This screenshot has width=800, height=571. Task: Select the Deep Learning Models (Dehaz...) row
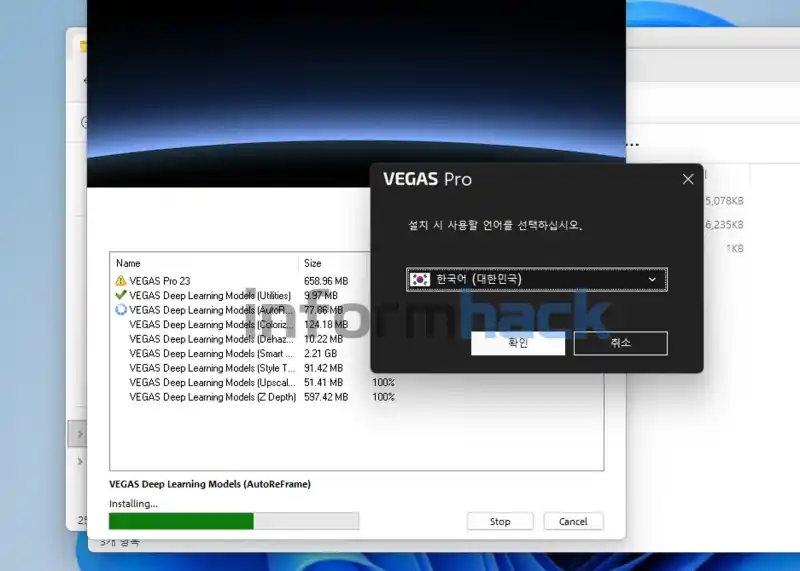tap(212, 339)
